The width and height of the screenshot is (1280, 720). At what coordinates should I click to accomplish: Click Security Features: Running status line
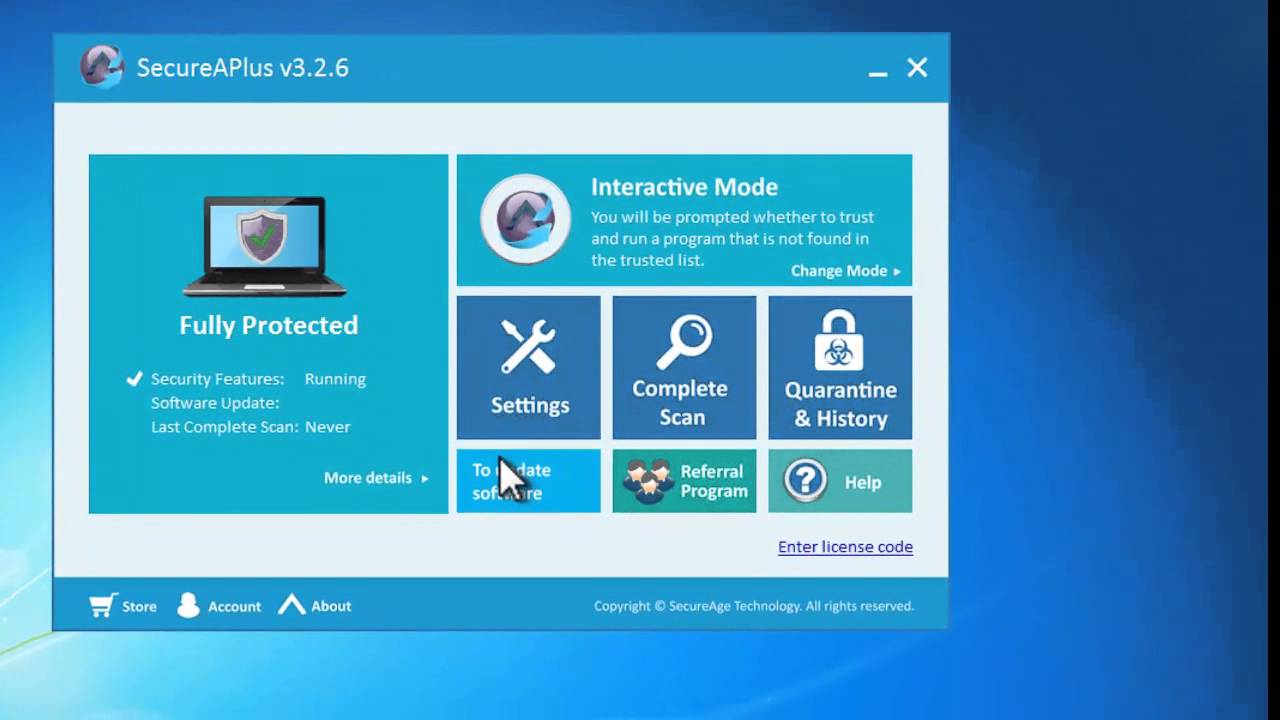click(258, 379)
